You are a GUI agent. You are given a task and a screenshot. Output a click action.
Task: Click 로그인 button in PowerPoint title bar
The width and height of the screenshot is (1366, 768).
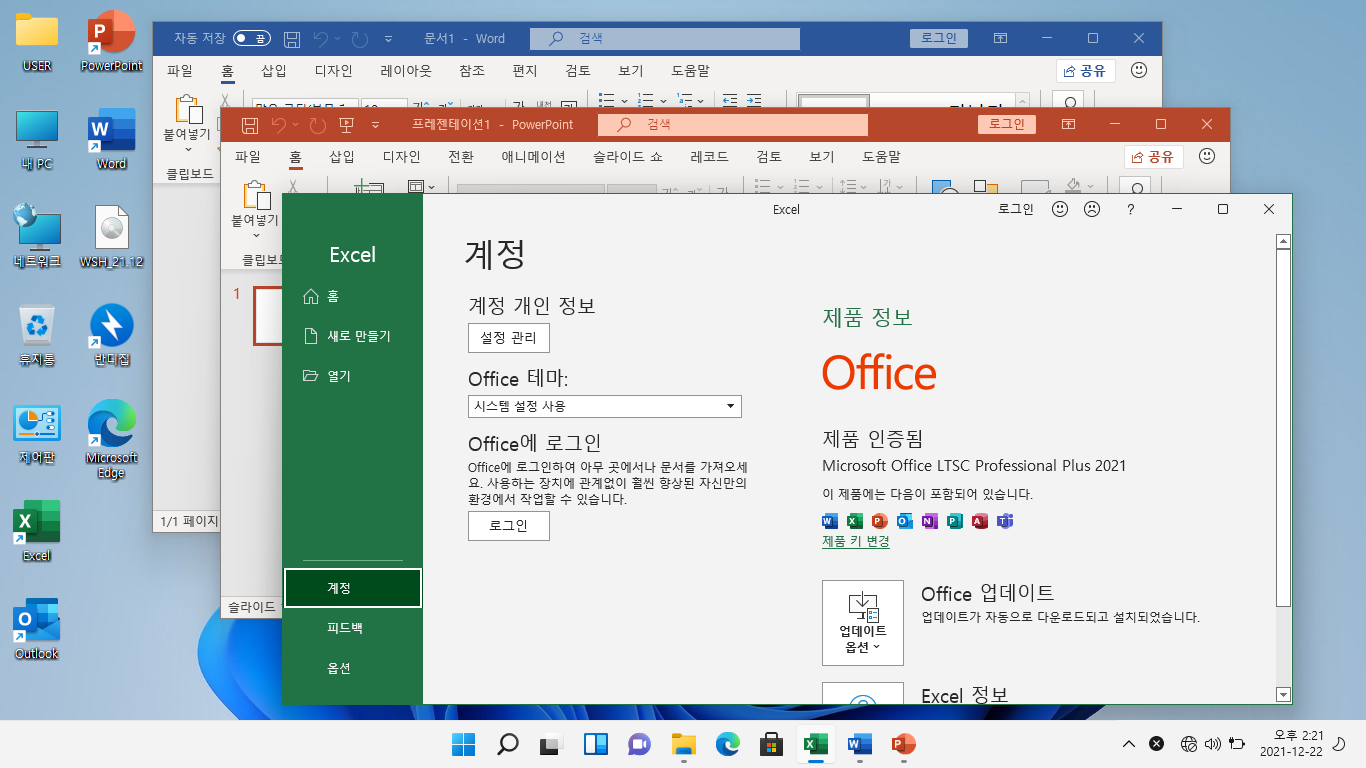1007,124
